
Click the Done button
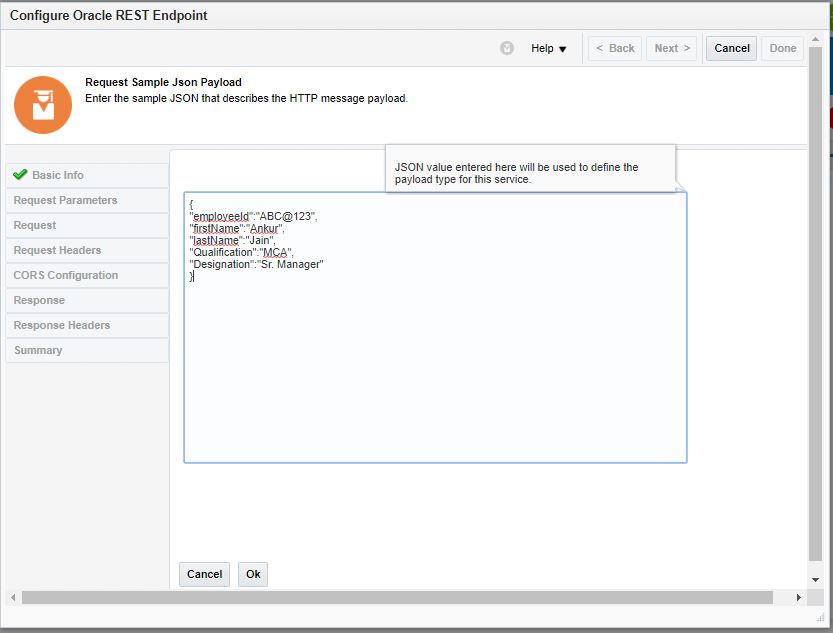[x=783, y=48]
